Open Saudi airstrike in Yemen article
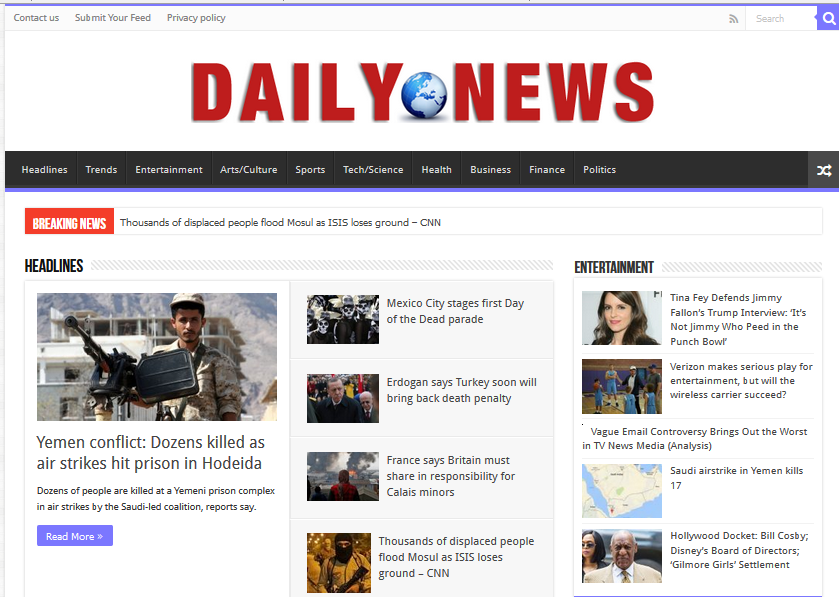The image size is (839, 597). [737, 478]
